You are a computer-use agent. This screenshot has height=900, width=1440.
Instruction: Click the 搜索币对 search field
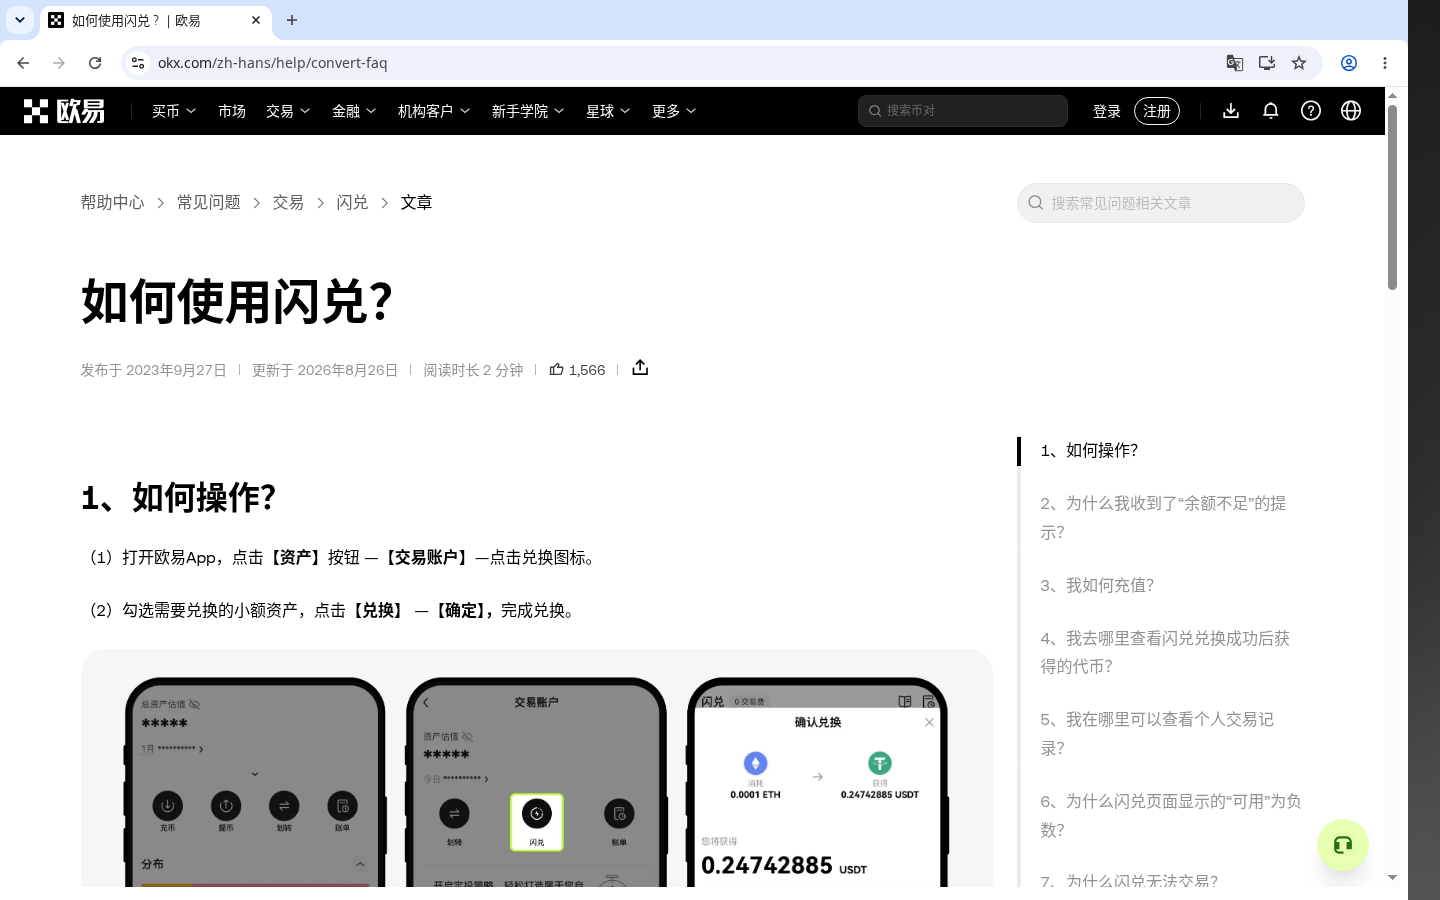coord(963,111)
